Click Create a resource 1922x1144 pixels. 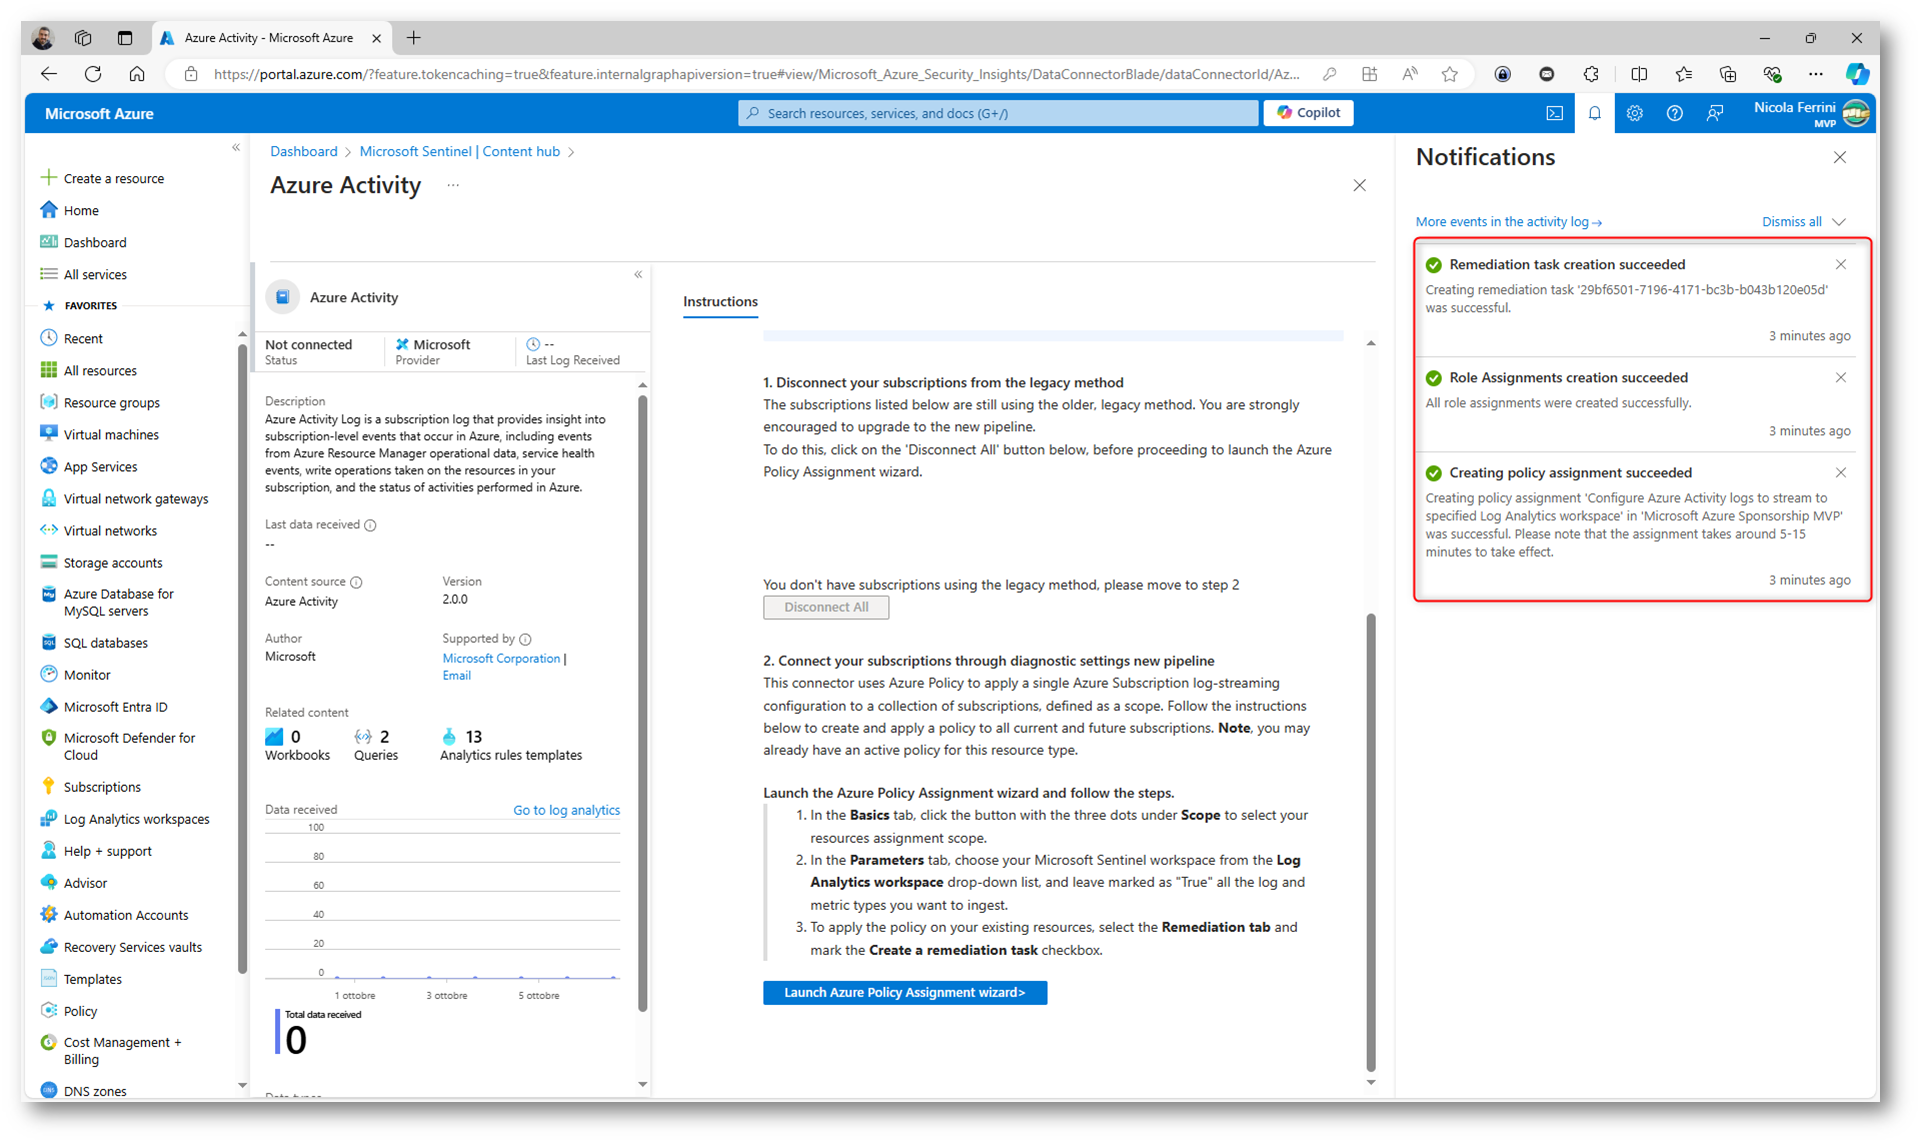(x=113, y=179)
